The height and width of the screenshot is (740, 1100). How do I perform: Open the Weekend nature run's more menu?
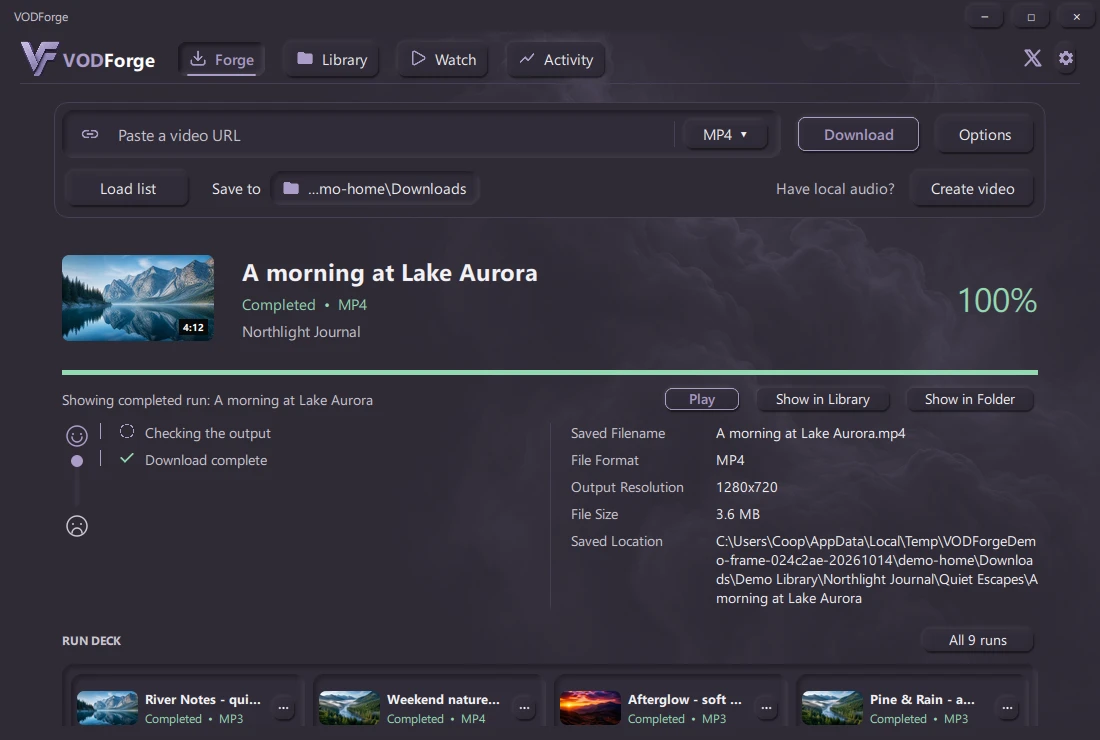pyautogui.click(x=525, y=708)
